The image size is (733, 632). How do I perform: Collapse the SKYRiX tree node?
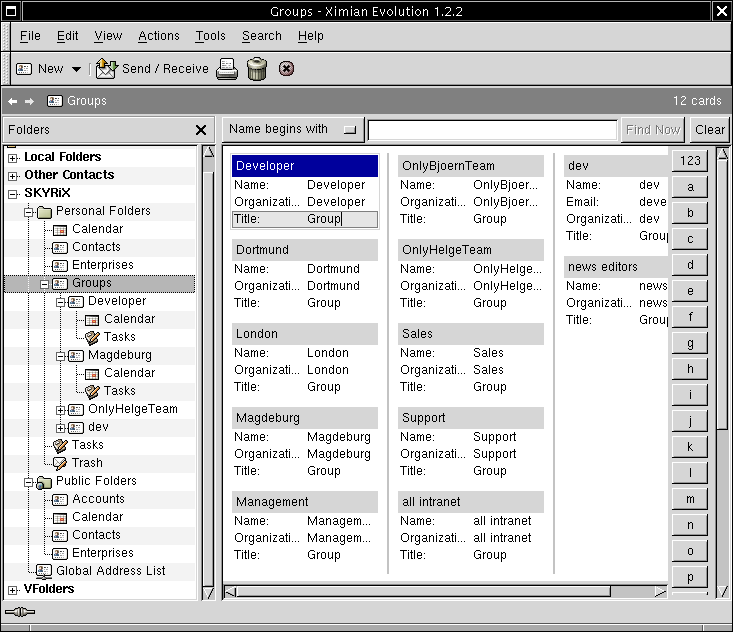[x=13, y=194]
